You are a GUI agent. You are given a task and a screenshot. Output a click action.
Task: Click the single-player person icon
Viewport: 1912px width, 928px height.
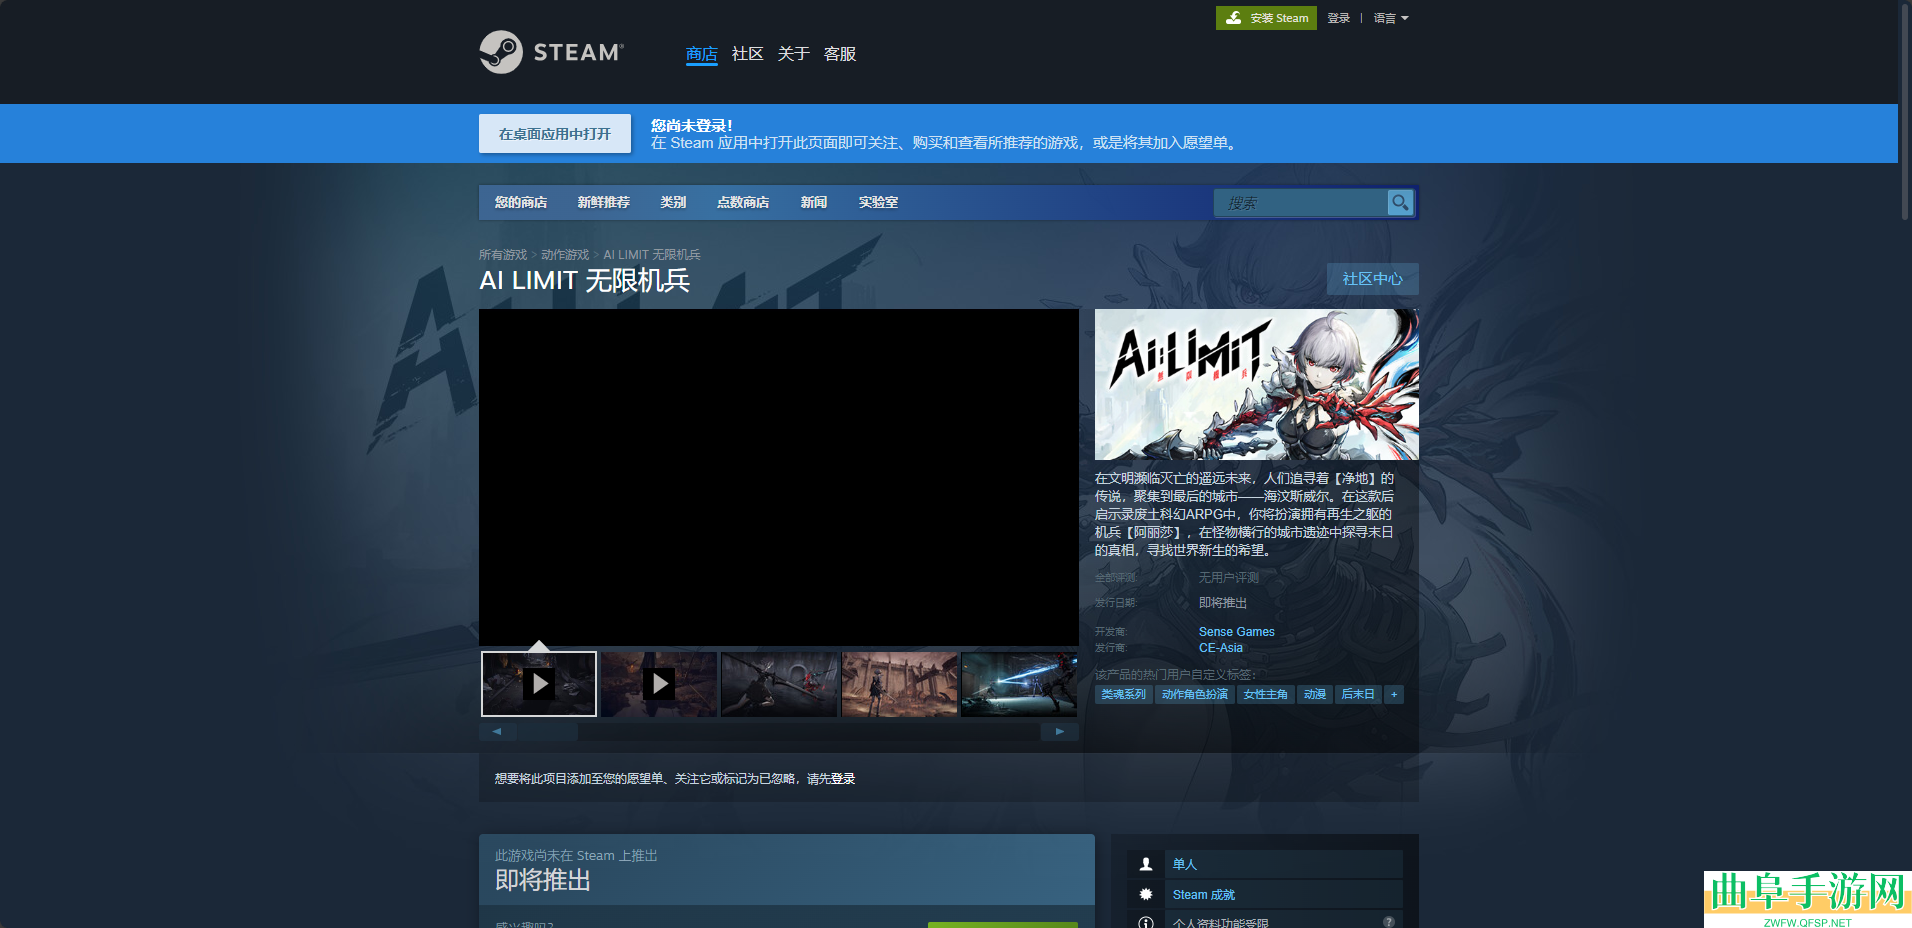pos(1146,864)
